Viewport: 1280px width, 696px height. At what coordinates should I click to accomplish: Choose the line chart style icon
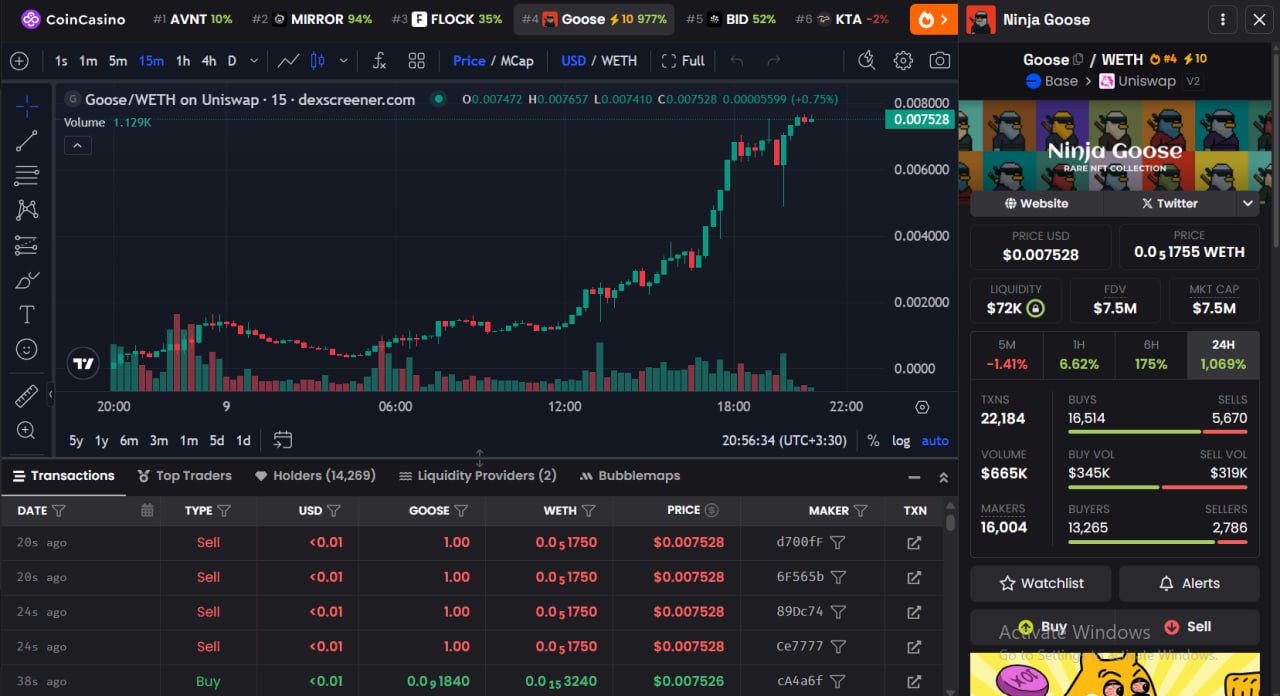tap(288, 61)
